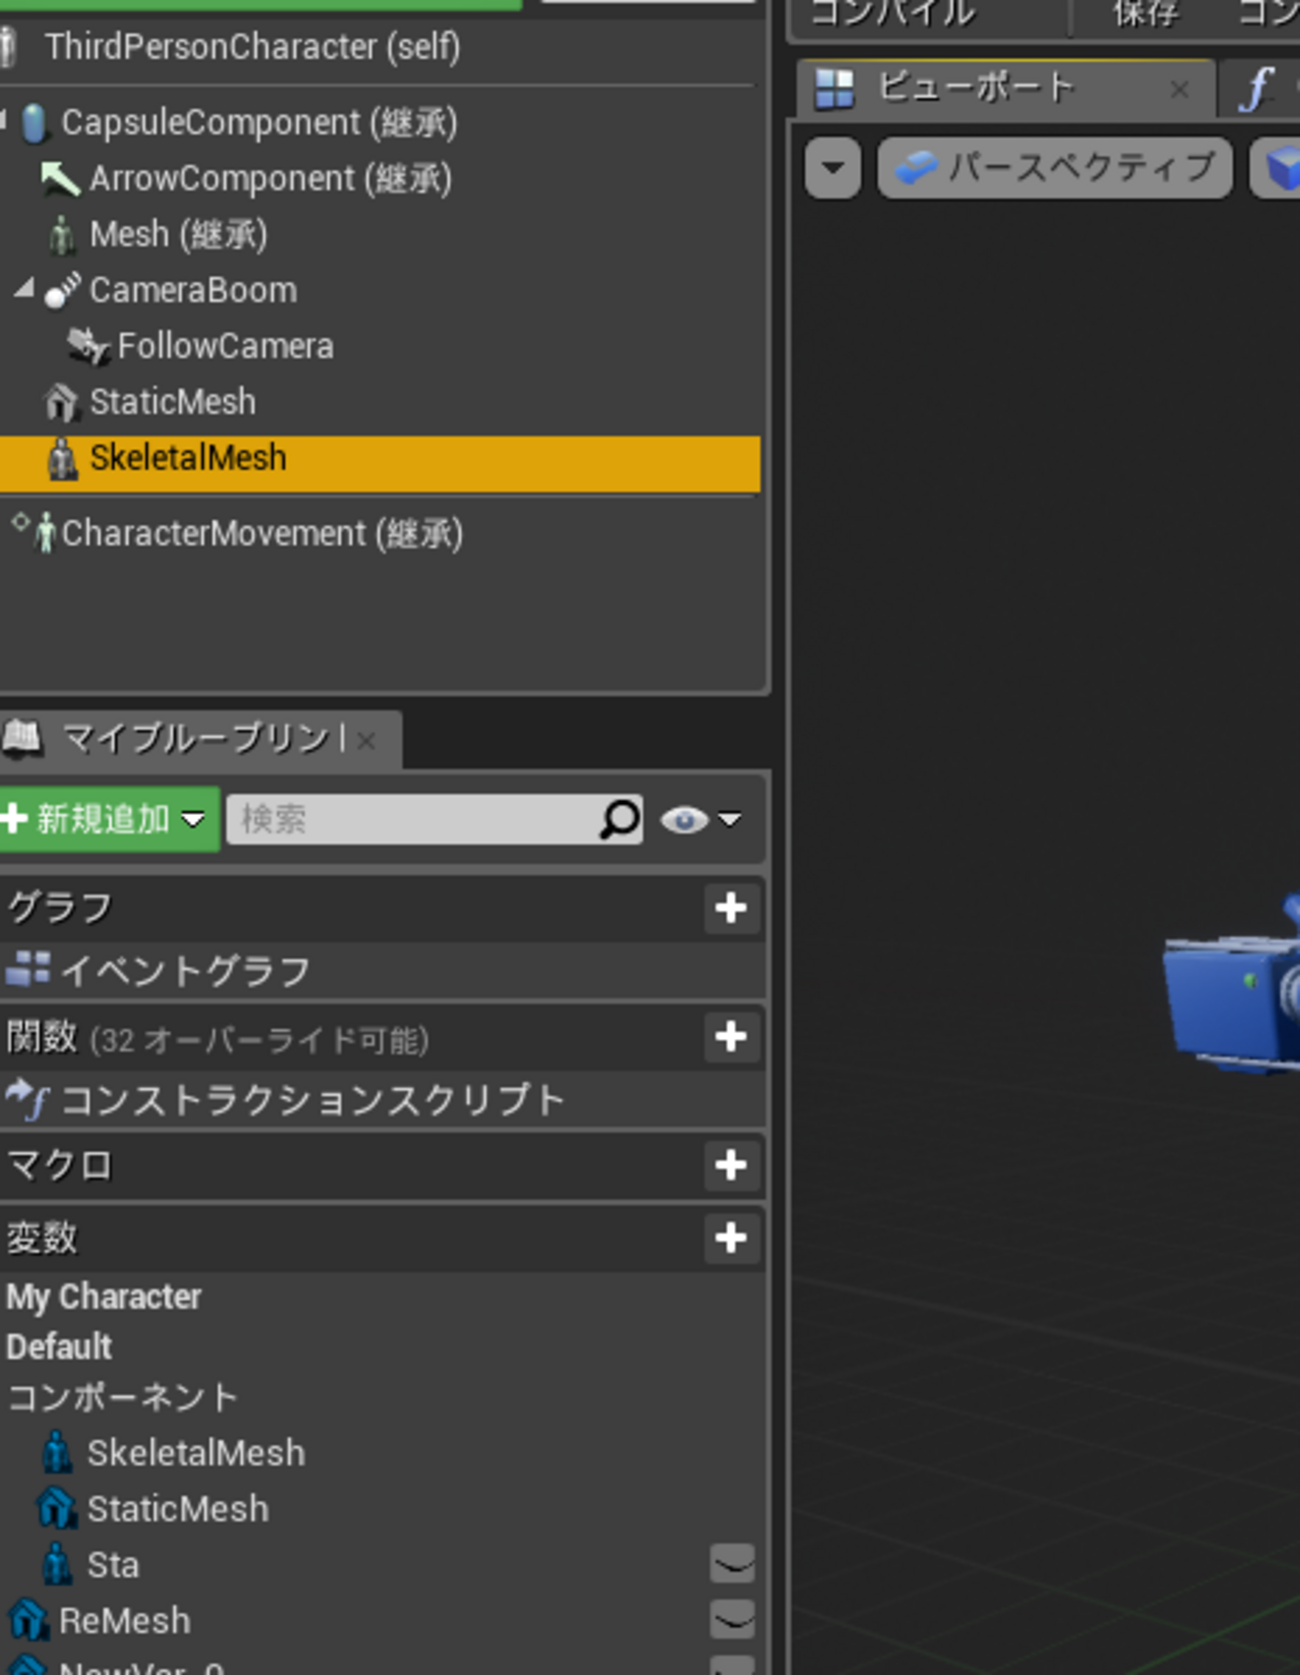Click the Event Graph icon
The width and height of the screenshot is (1300, 1675).
coord(28,969)
